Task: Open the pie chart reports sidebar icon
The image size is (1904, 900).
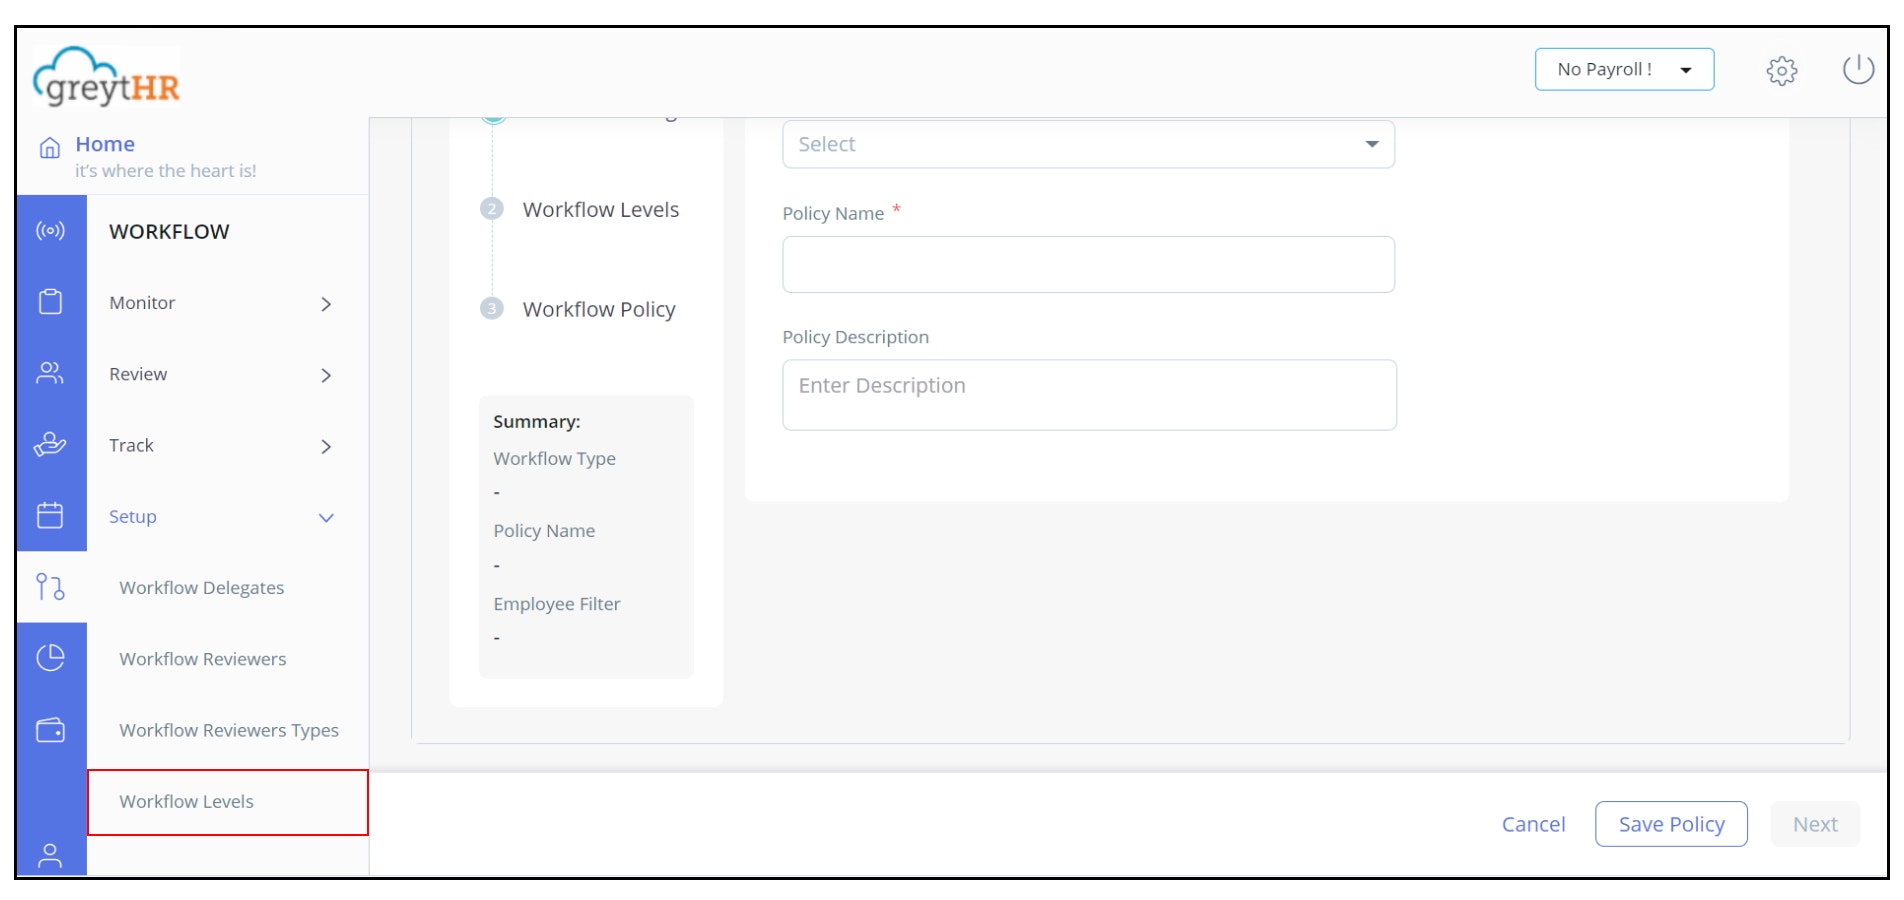Action: [x=51, y=657]
